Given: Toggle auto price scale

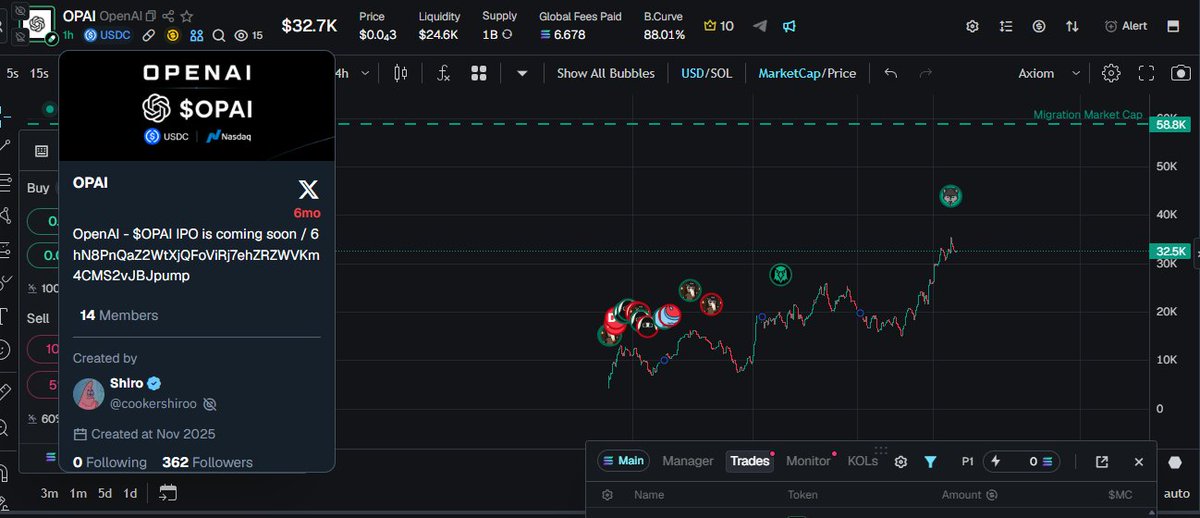Looking at the screenshot, I should pyautogui.click(x=1177, y=493).
